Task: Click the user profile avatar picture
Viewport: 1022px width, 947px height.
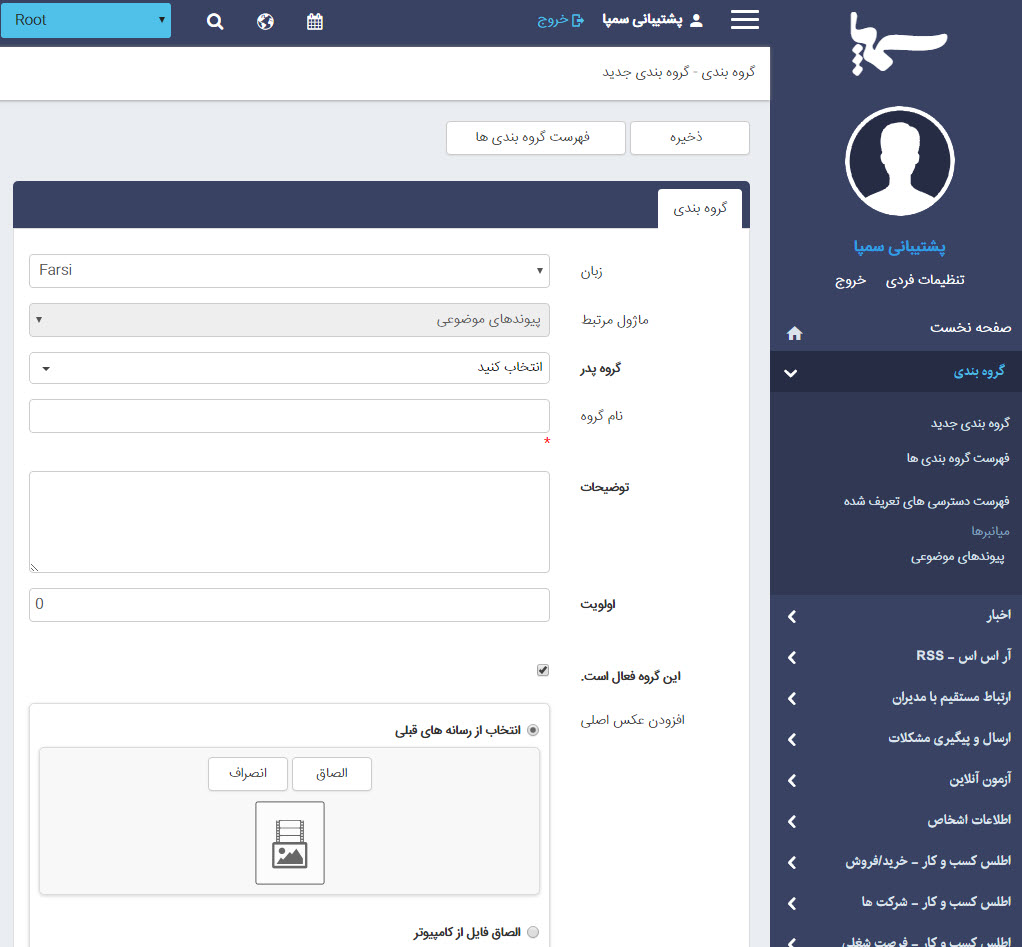Action: point(899,161)
